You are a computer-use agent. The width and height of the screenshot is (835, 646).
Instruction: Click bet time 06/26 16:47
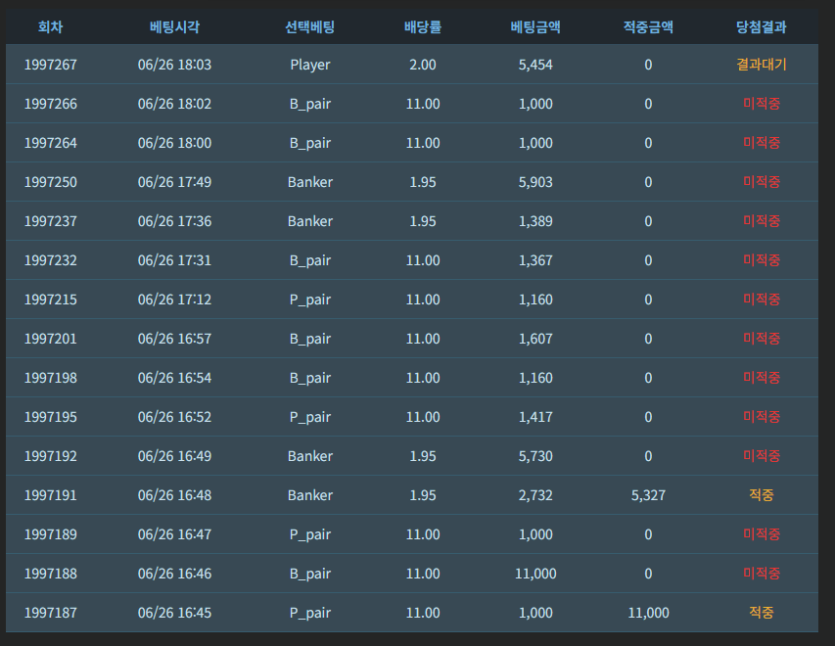click(x=175, y=534)
